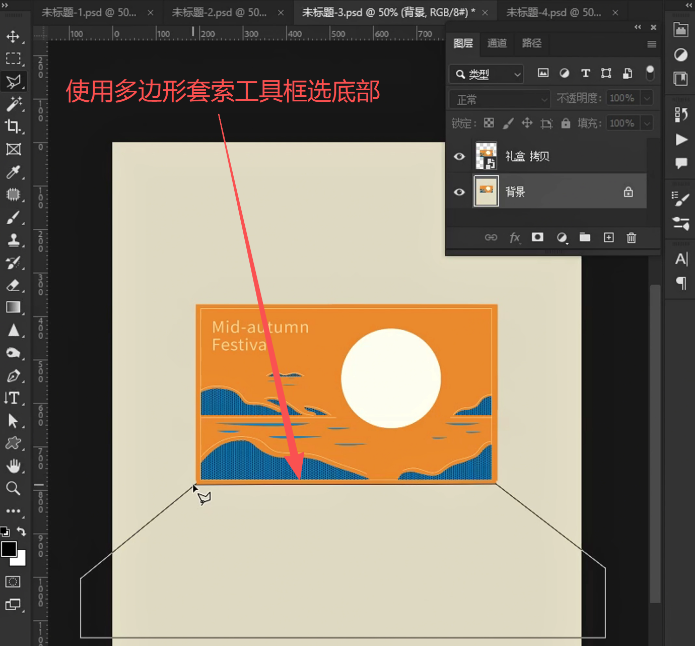Prevent auto-nesting into artboards

point(547,123)
